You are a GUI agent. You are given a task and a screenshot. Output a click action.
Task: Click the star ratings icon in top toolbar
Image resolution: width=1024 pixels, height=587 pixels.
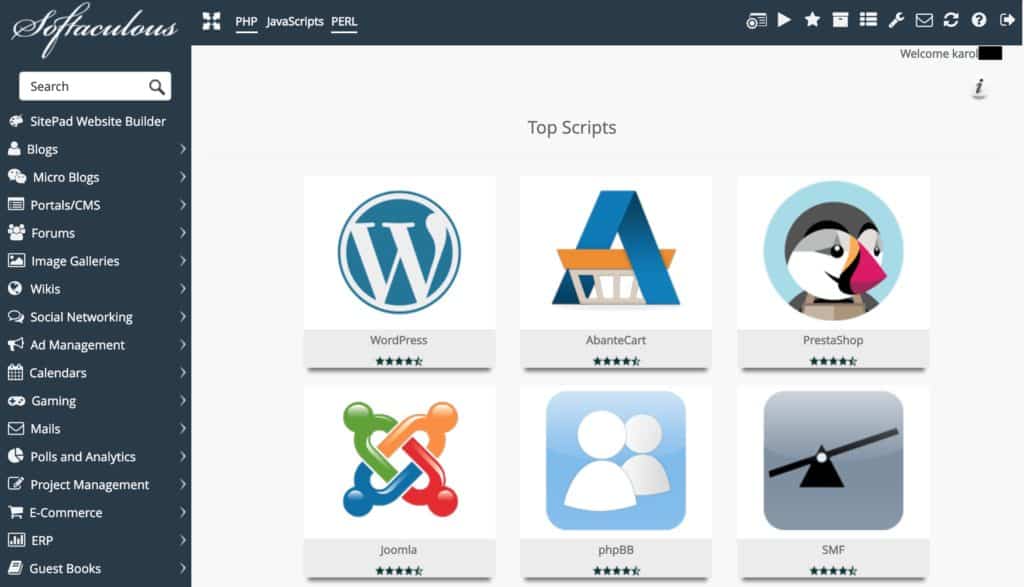pyautogui.click(x=812, y=20)
